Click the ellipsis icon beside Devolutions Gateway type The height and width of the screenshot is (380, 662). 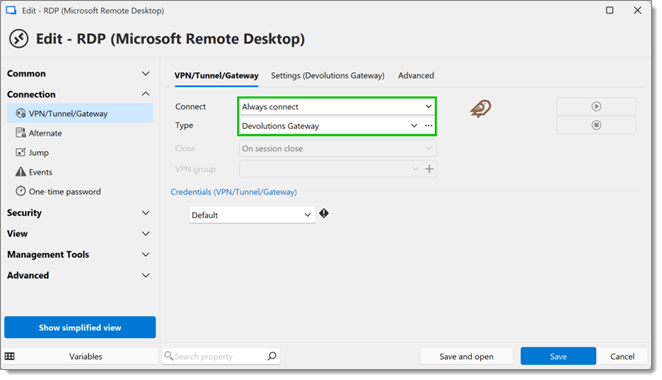429,126
